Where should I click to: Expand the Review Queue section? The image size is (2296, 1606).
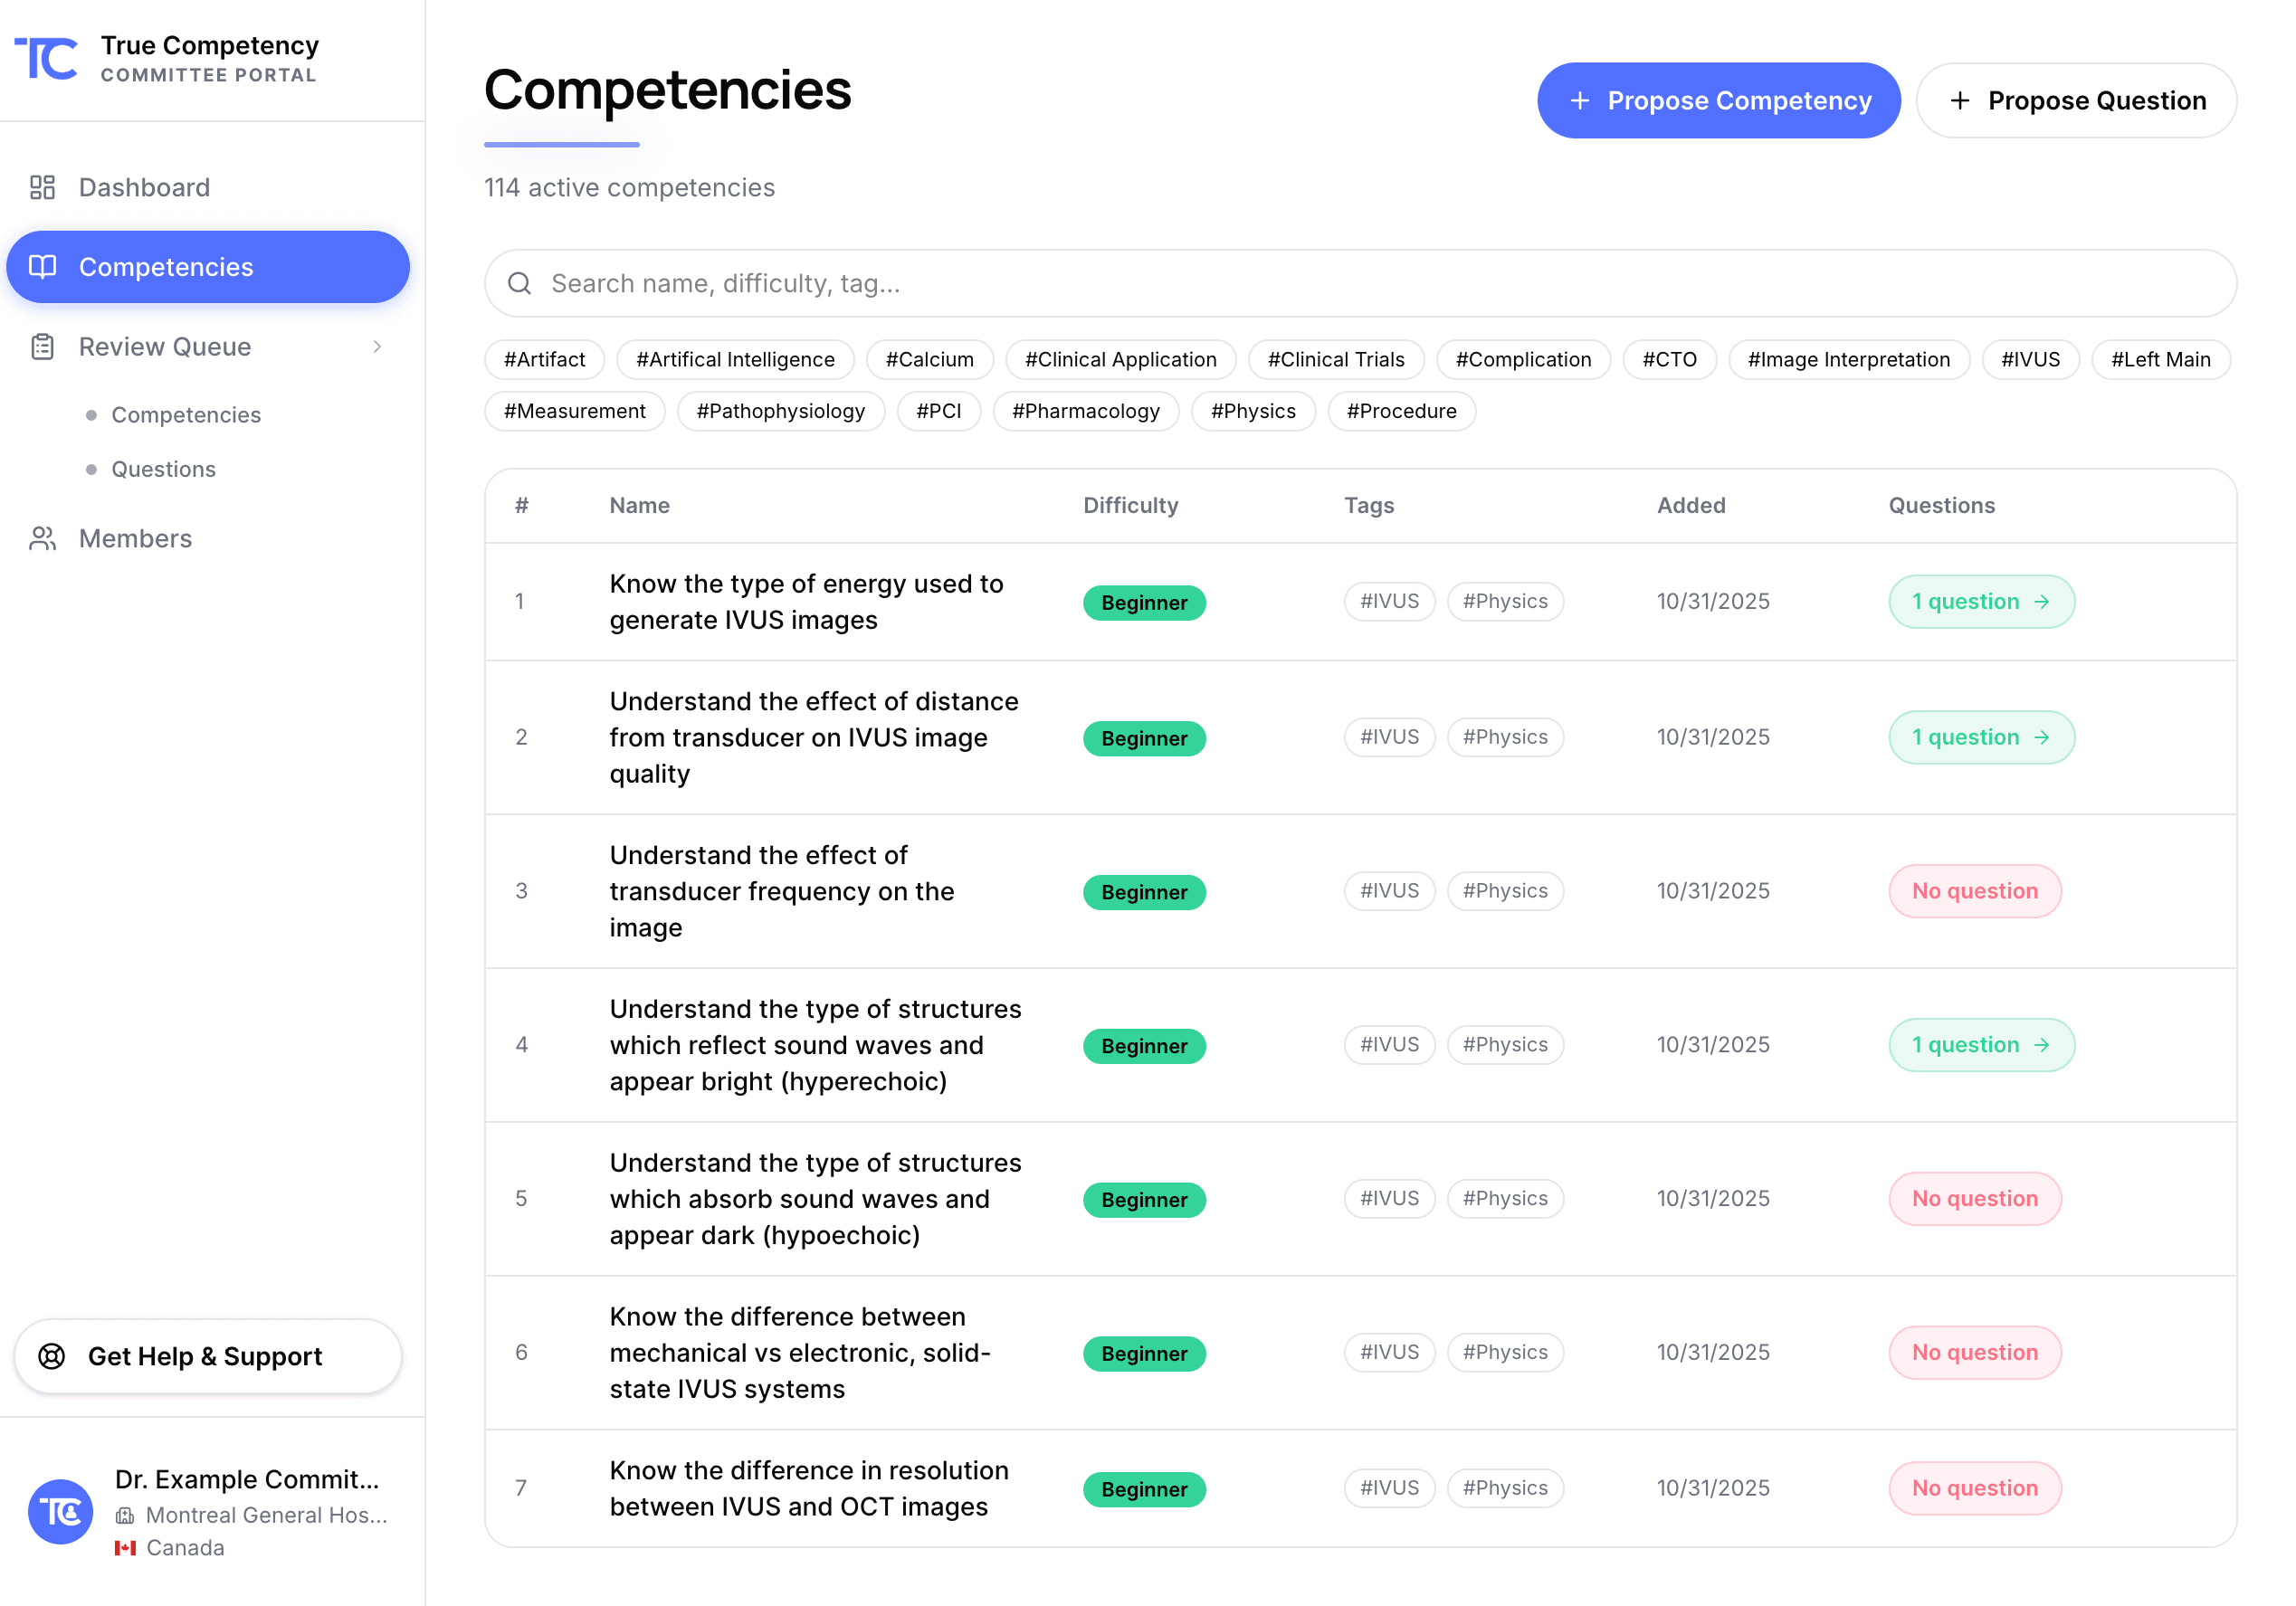(377, 346)
